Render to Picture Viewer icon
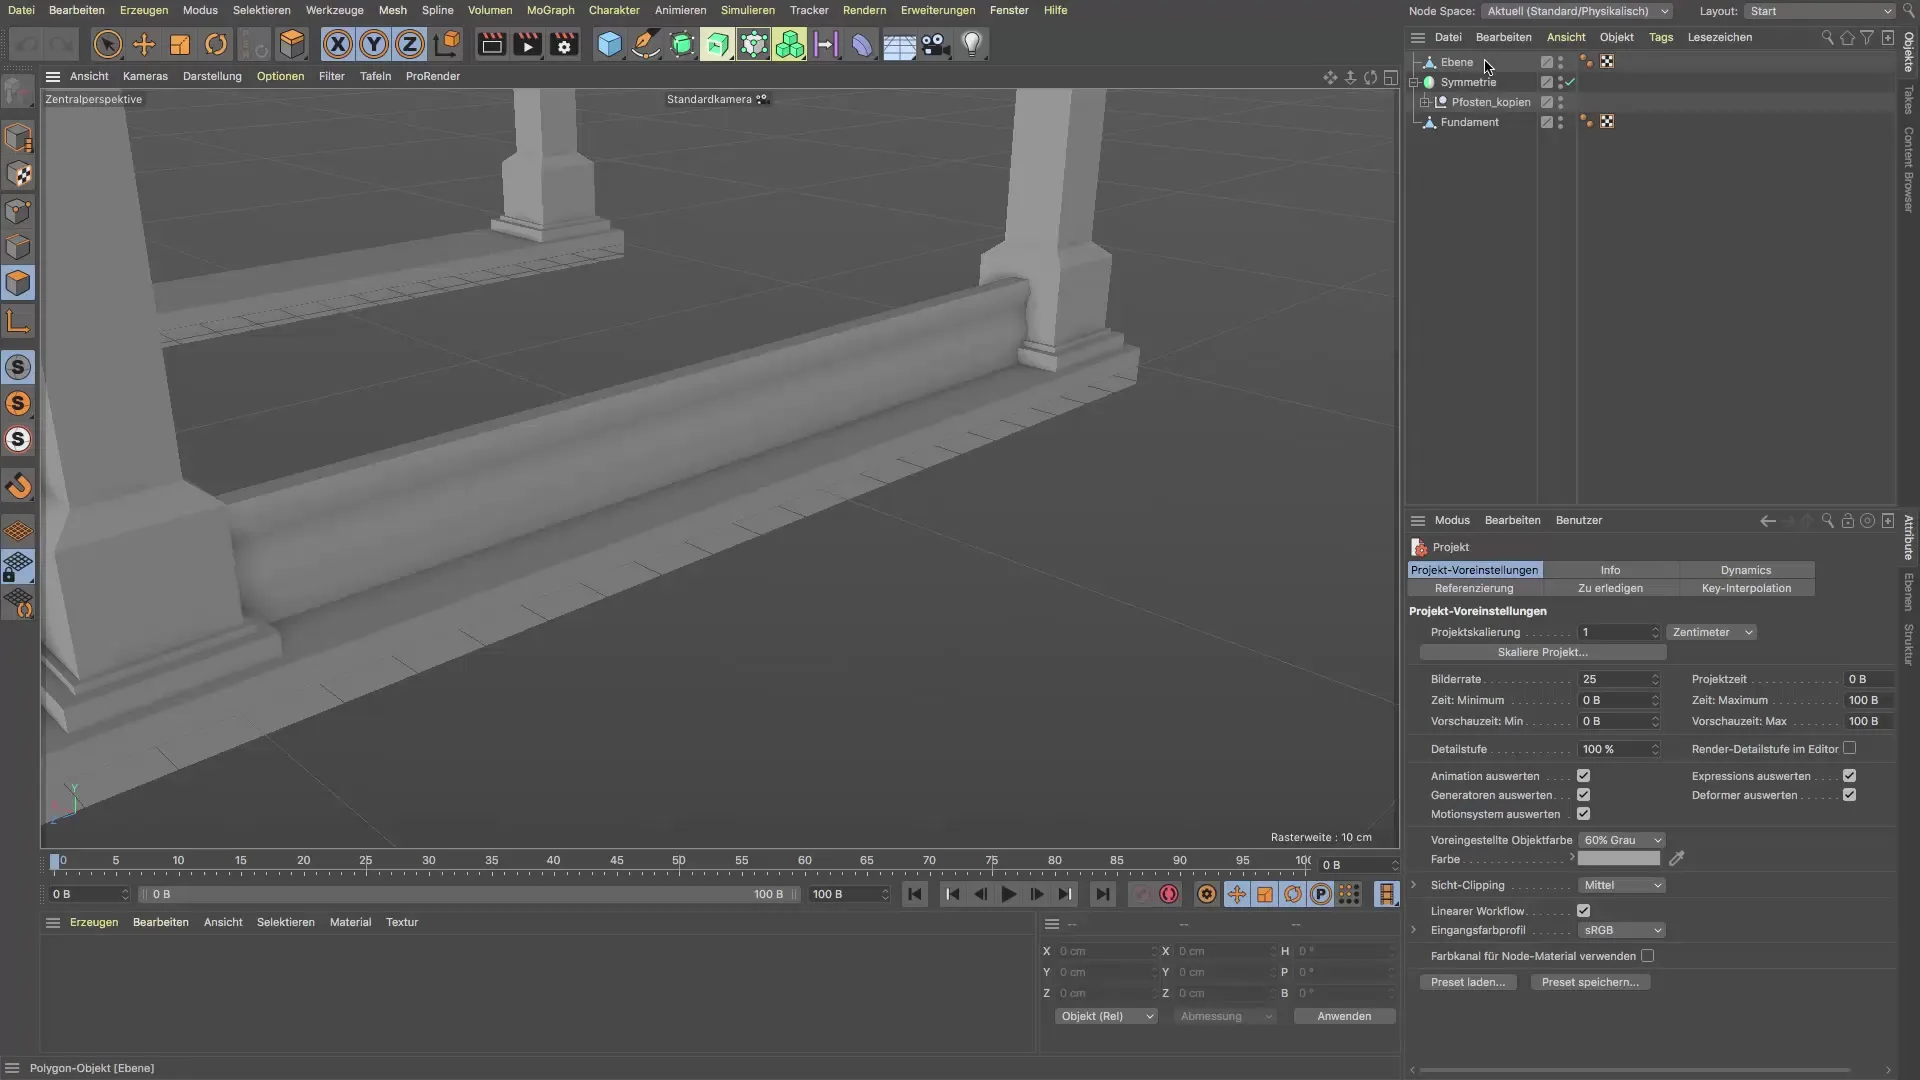The image size is (1920, 1080). pos(527,44)
